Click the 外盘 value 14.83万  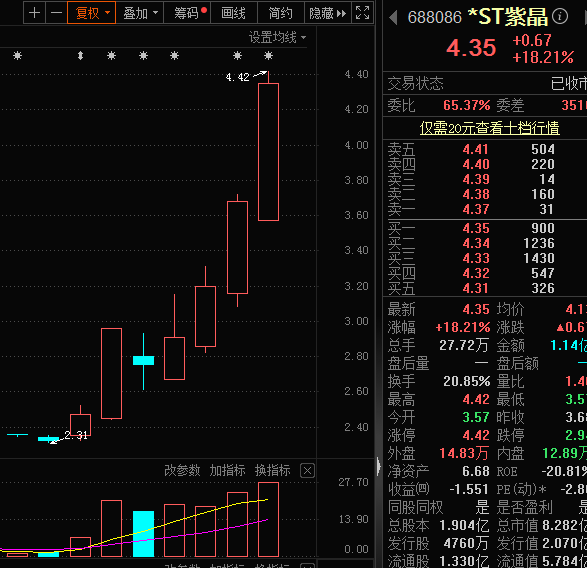coord(464,453)
